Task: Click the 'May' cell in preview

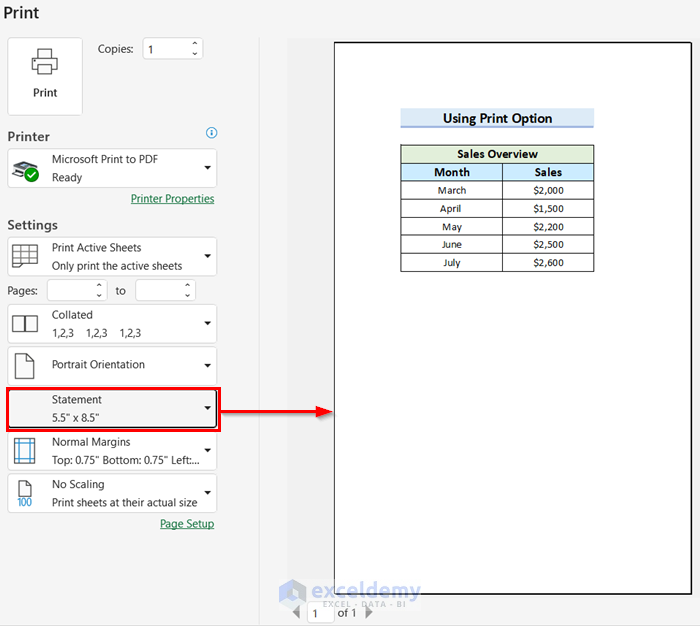Action: click(452, 227)
